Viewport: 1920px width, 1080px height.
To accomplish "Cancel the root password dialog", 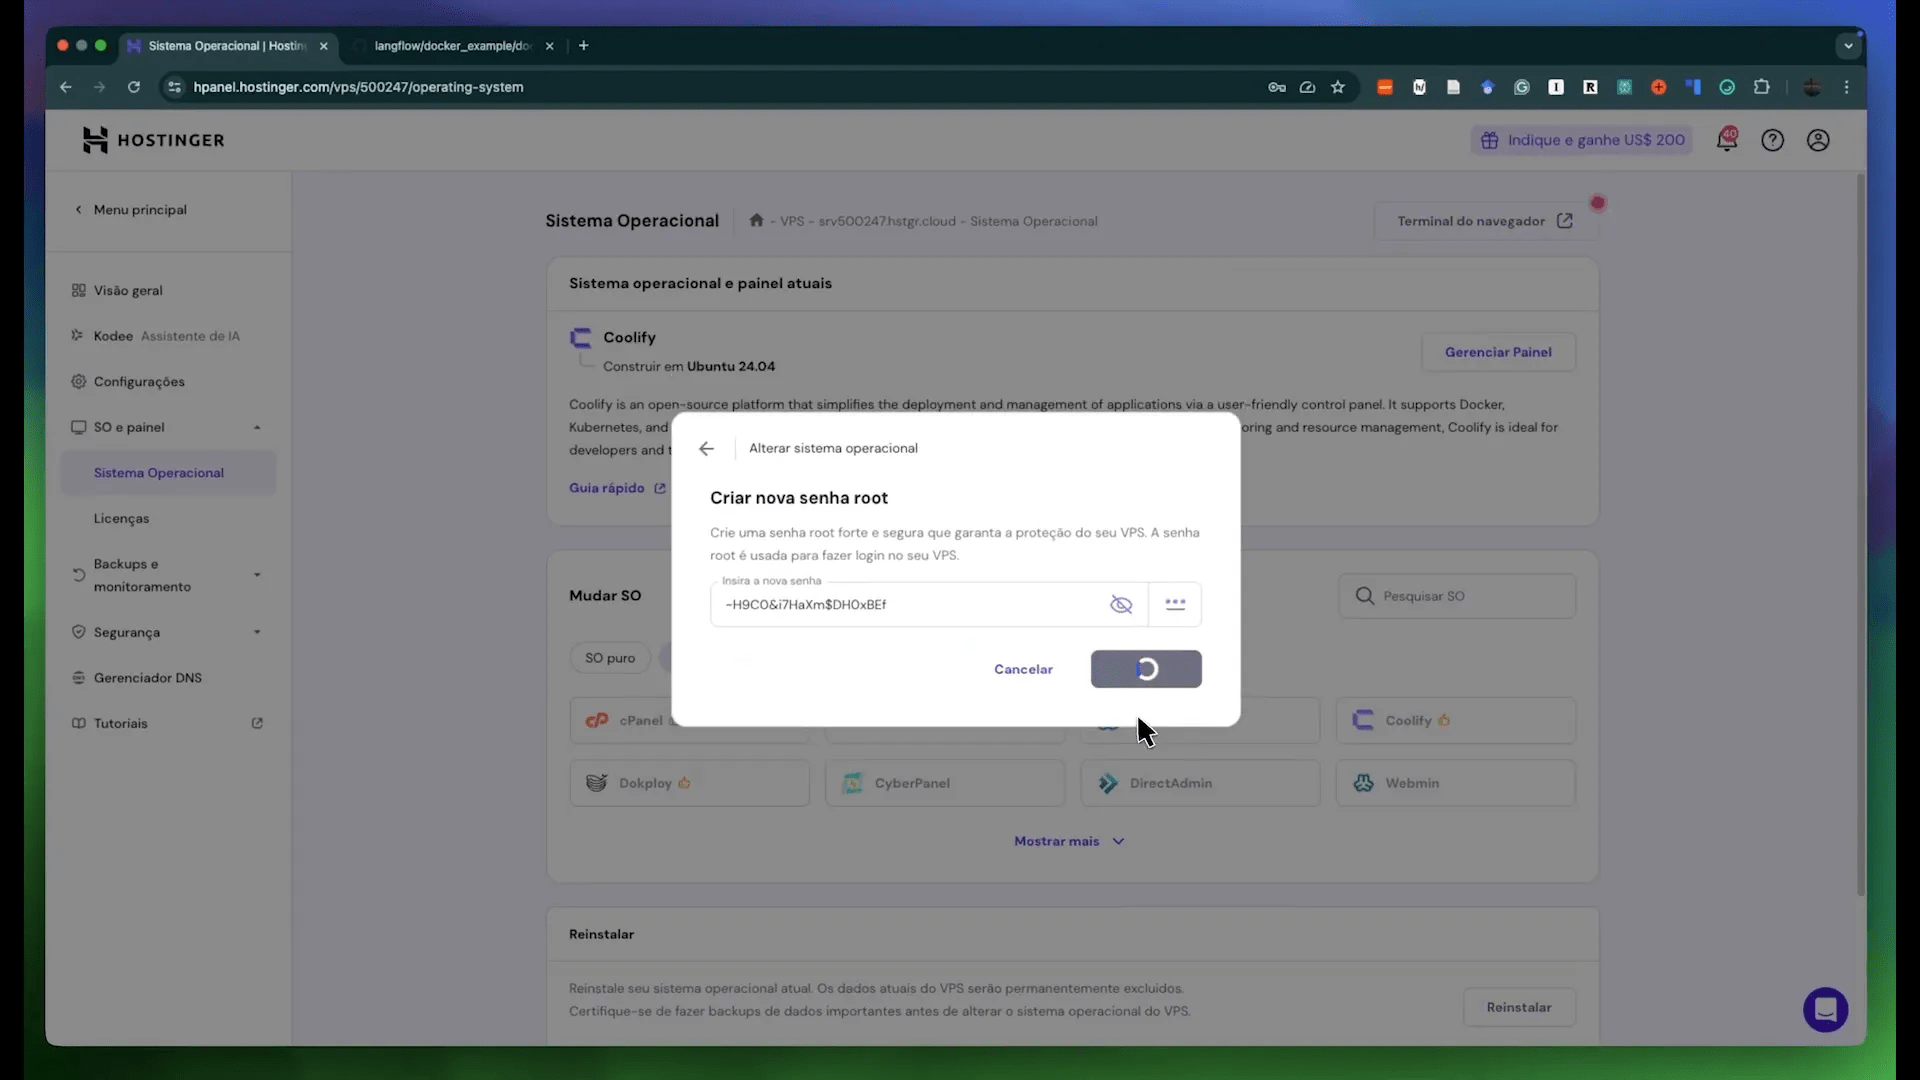I will tap(1023, 669).
